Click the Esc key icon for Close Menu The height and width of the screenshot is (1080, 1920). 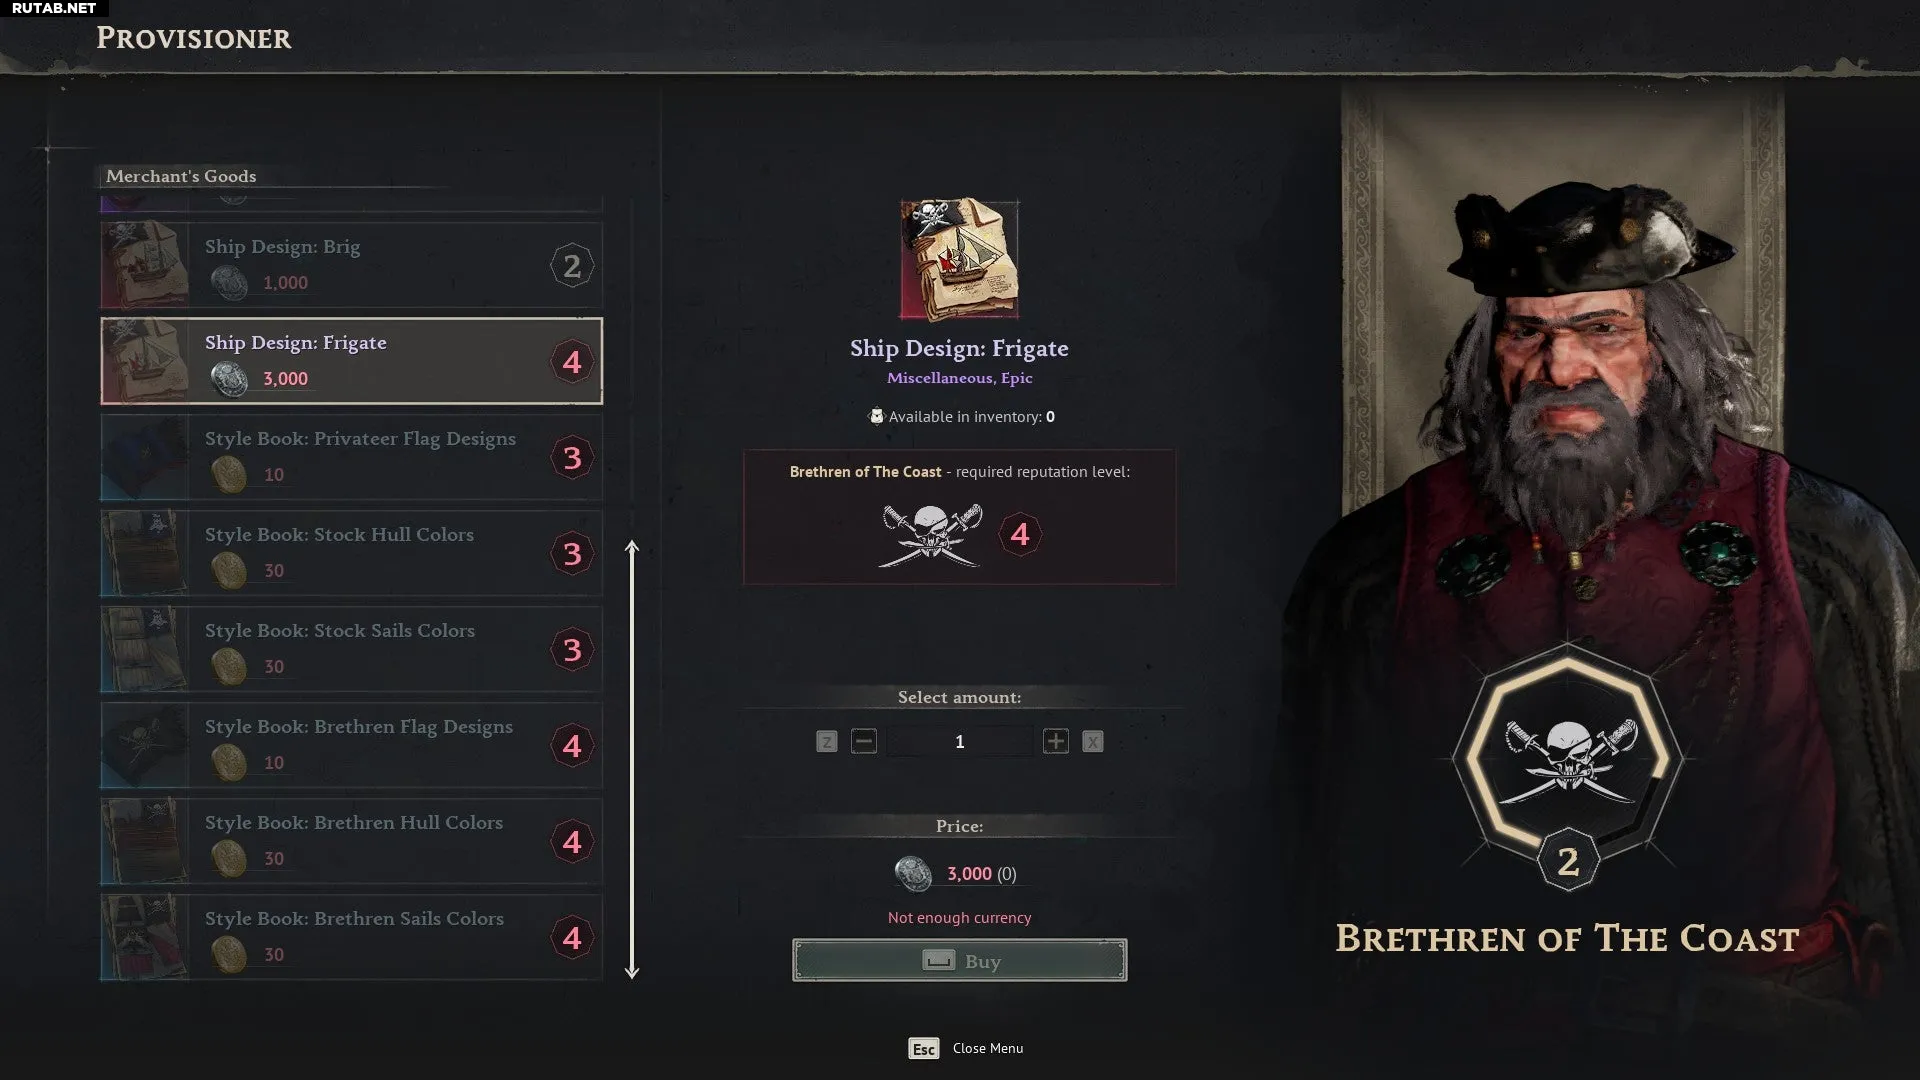923,1048
